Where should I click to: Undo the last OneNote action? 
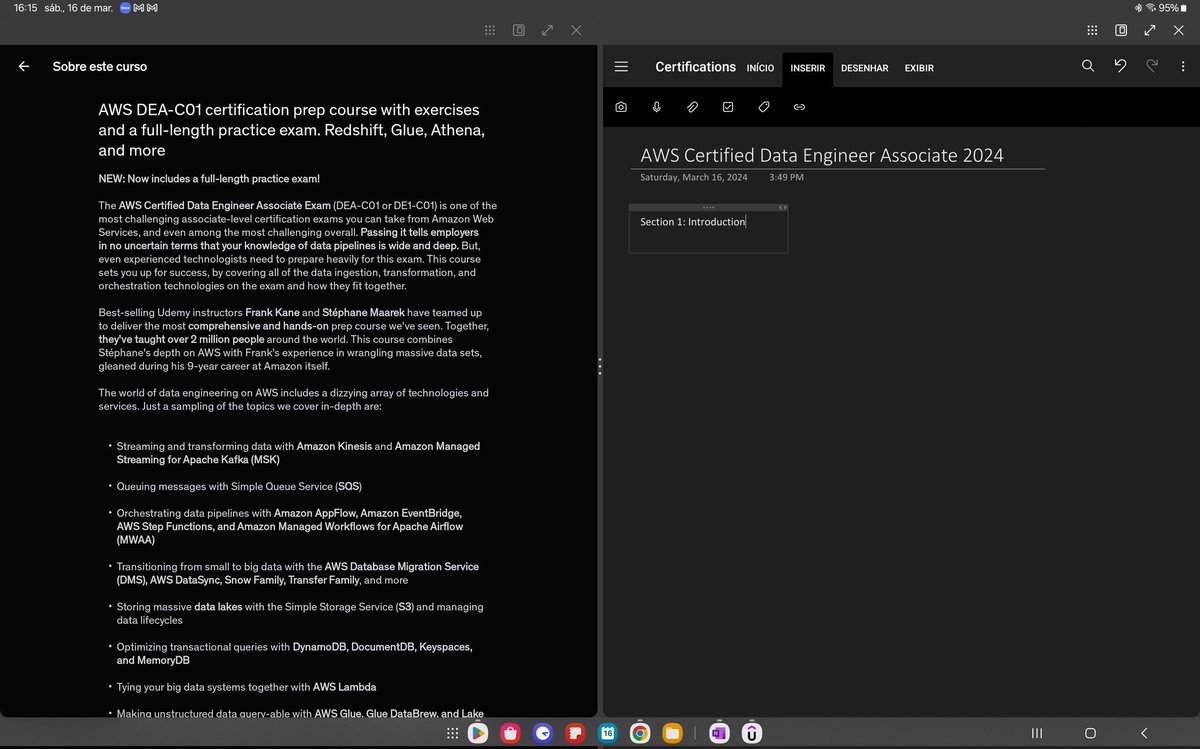(1121, 67)
